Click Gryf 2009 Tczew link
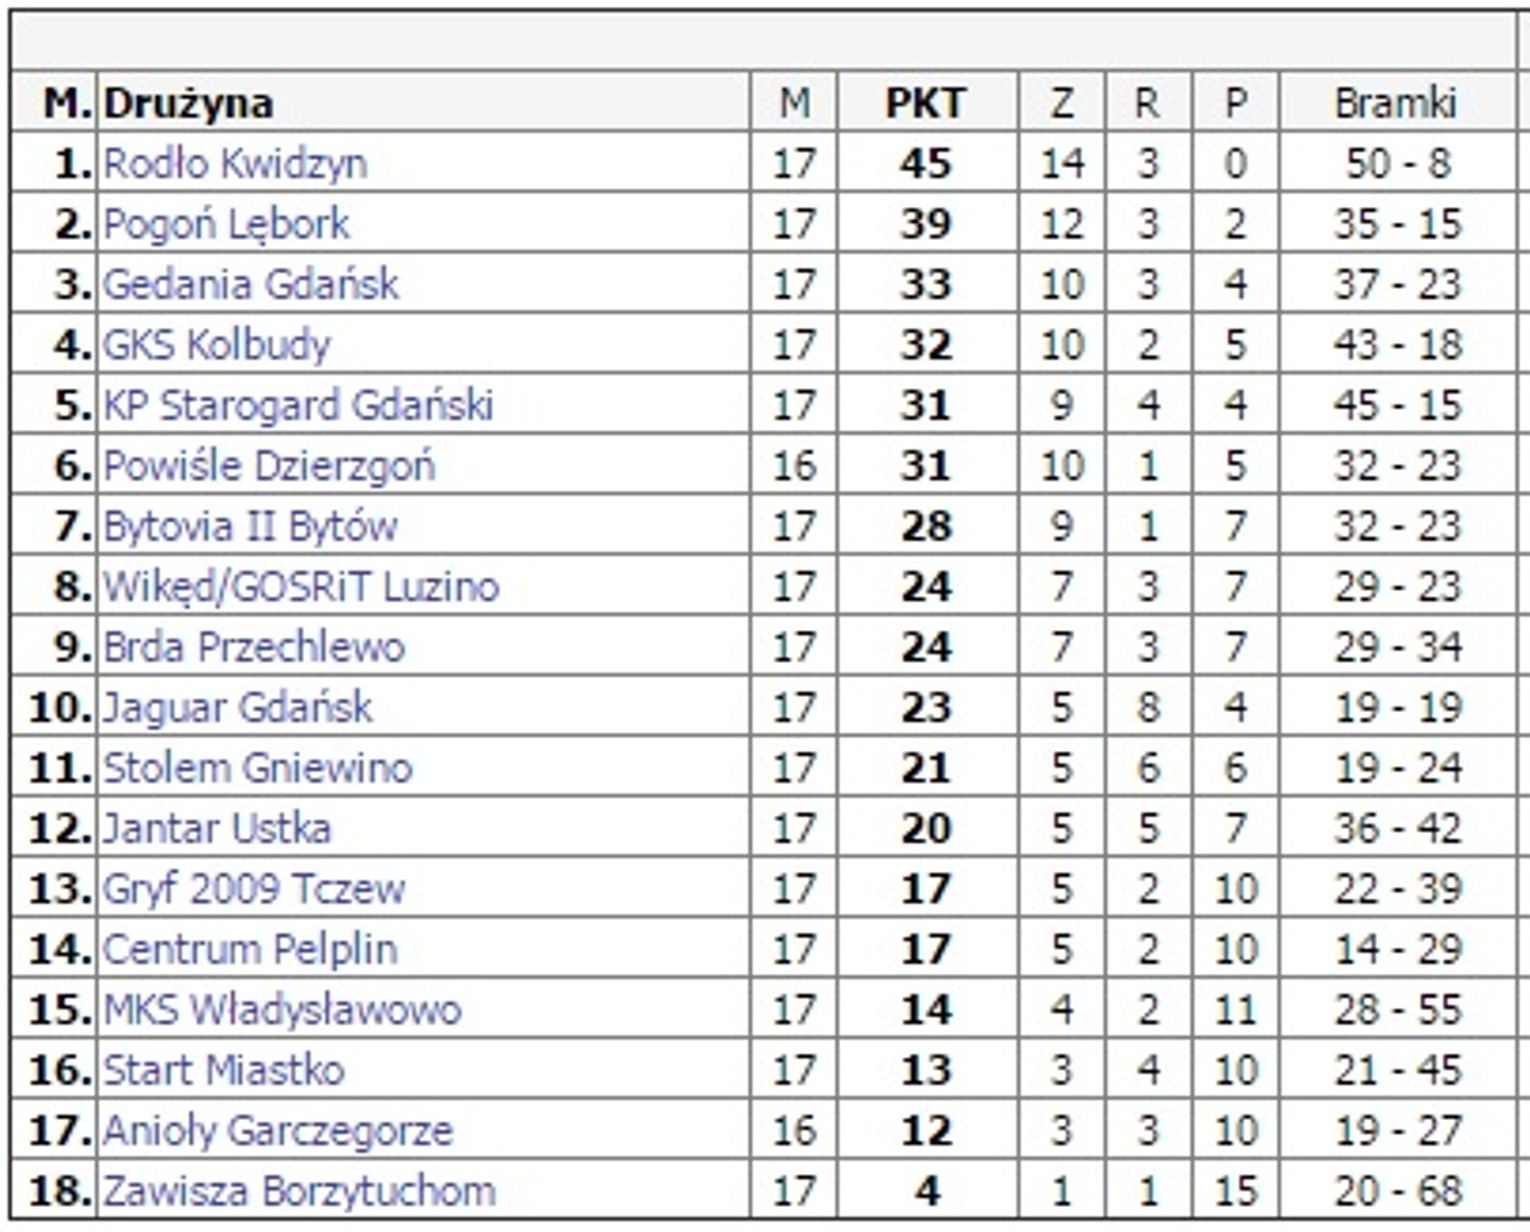1530x1232 pixels. (x=254, y=889)
